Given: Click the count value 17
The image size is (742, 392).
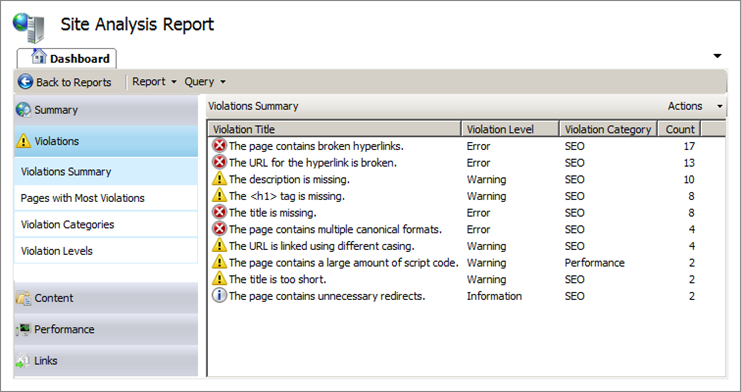Looking at the screenshot, I should coord(689,146).
